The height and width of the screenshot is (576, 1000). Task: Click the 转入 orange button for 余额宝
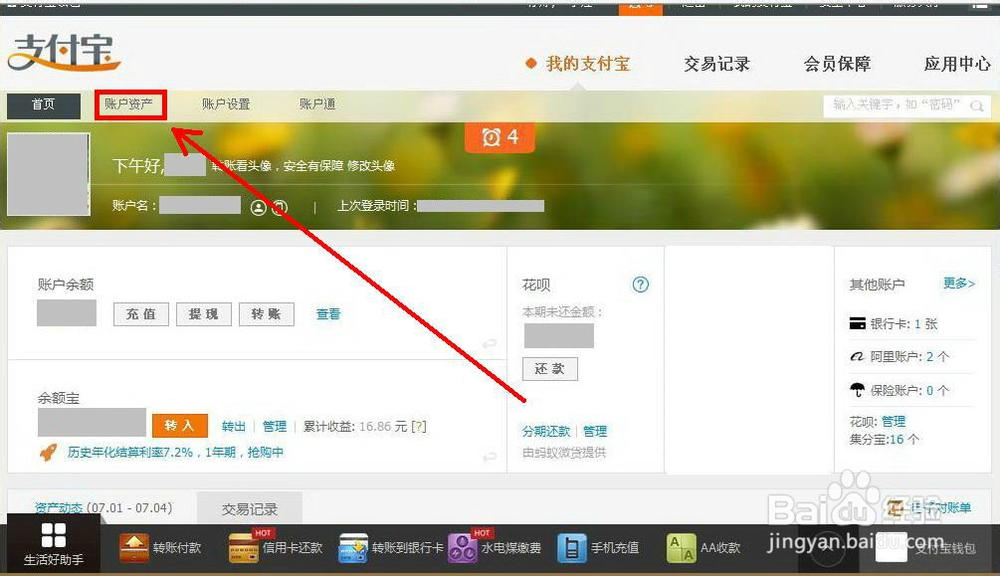180,425
